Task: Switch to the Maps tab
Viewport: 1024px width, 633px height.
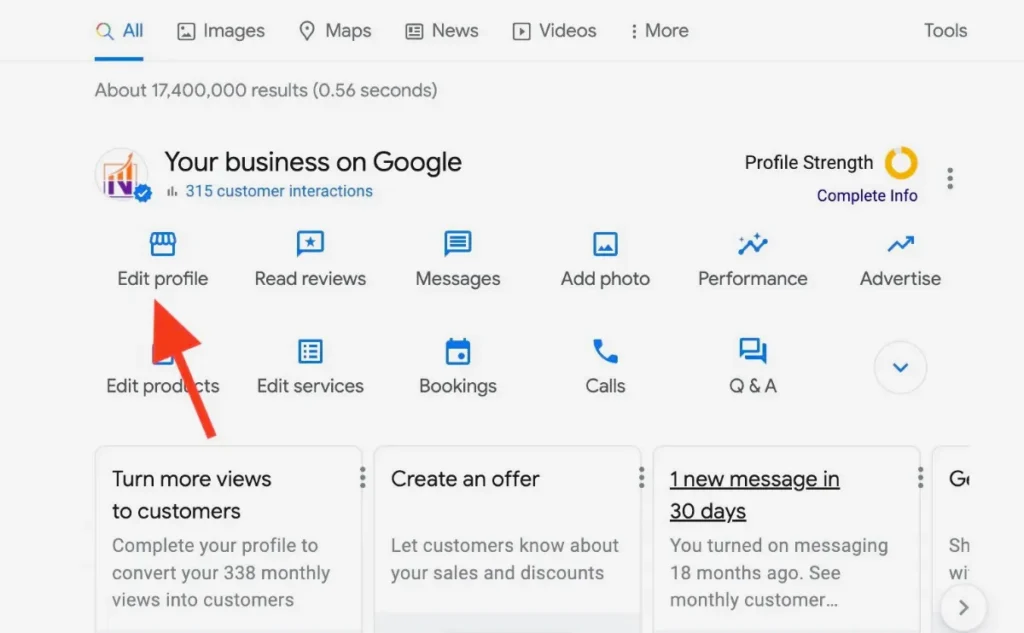Action: [335, 31]
